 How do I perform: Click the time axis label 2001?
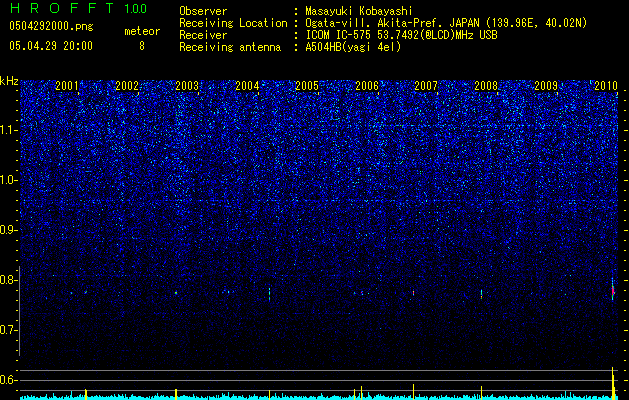click(67, 85)
